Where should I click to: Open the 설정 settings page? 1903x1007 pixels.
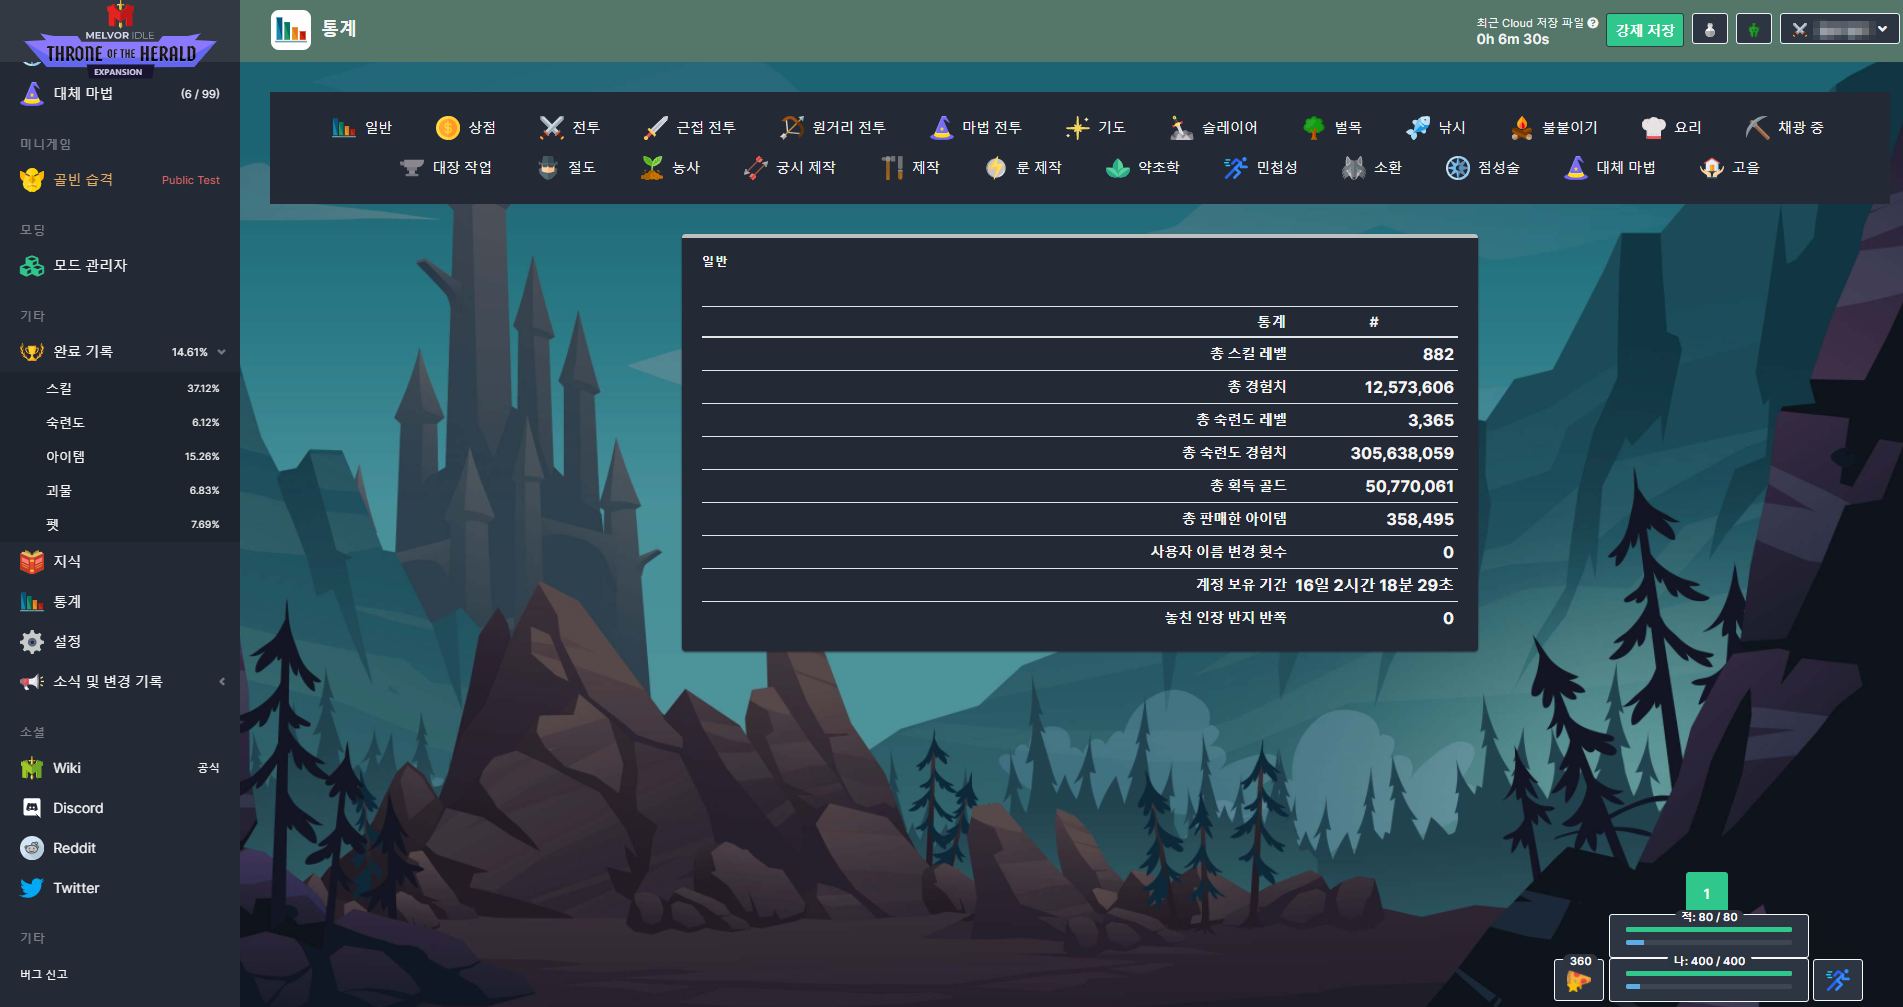pyautogui.click(x=120, y=641)
